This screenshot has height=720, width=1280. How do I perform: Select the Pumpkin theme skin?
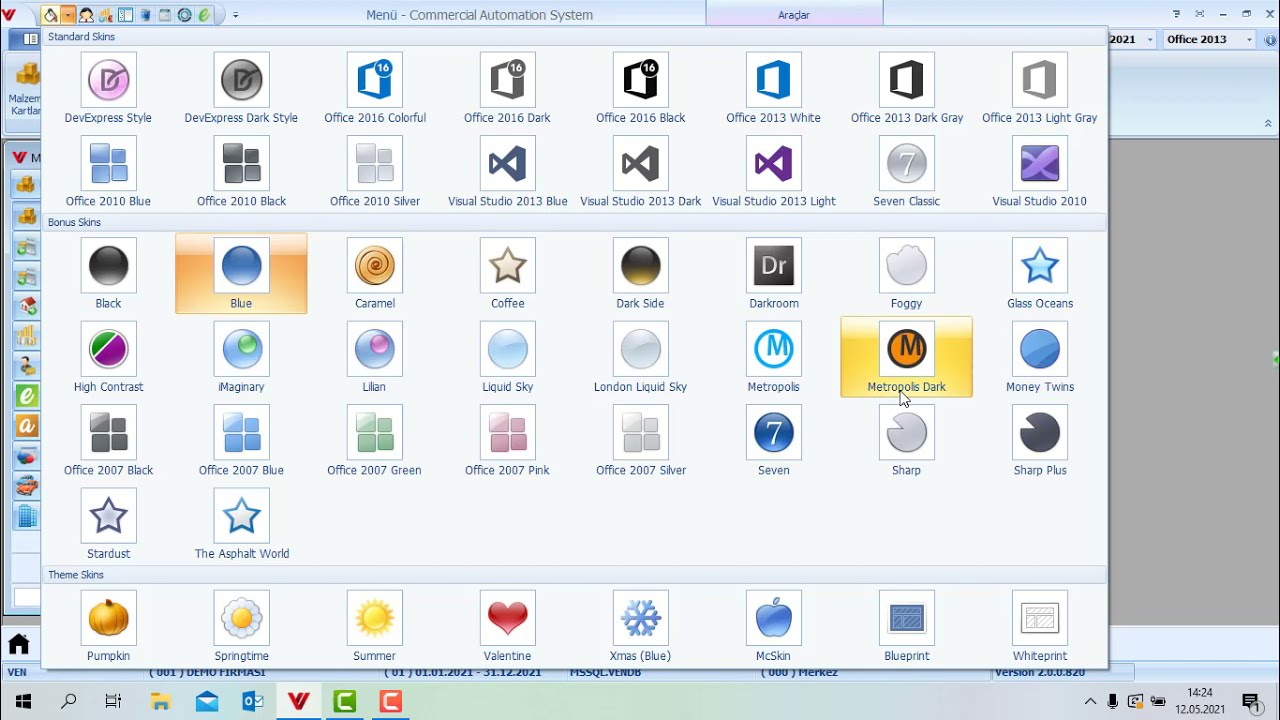108,626
